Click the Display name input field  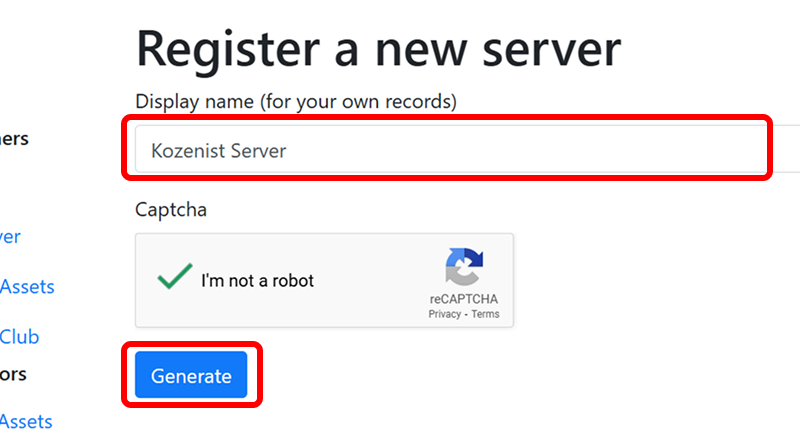point(467,149)
